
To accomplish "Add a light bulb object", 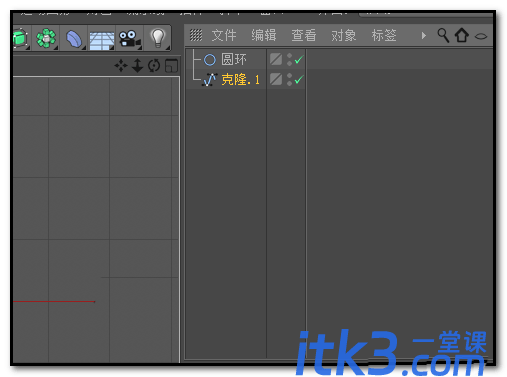I will pyautogui.click(x=158, y=37).
